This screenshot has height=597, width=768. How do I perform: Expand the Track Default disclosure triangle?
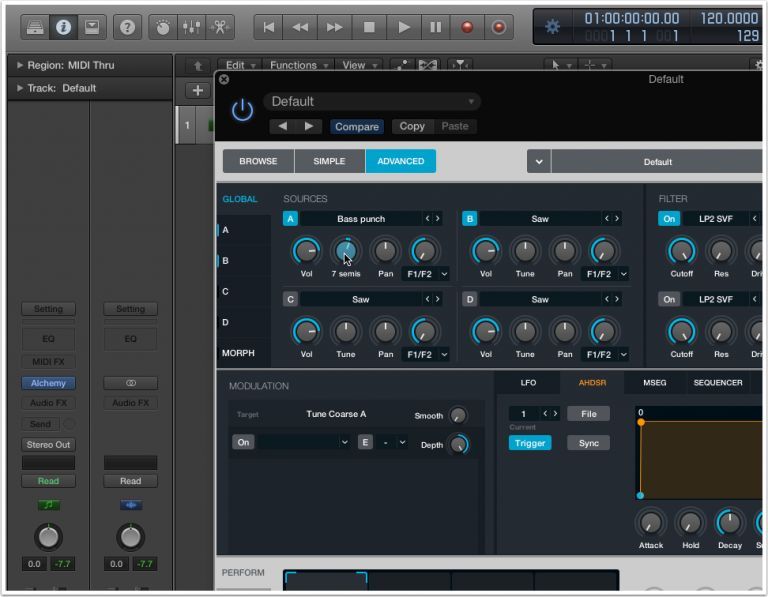click(x=20, y=88)
